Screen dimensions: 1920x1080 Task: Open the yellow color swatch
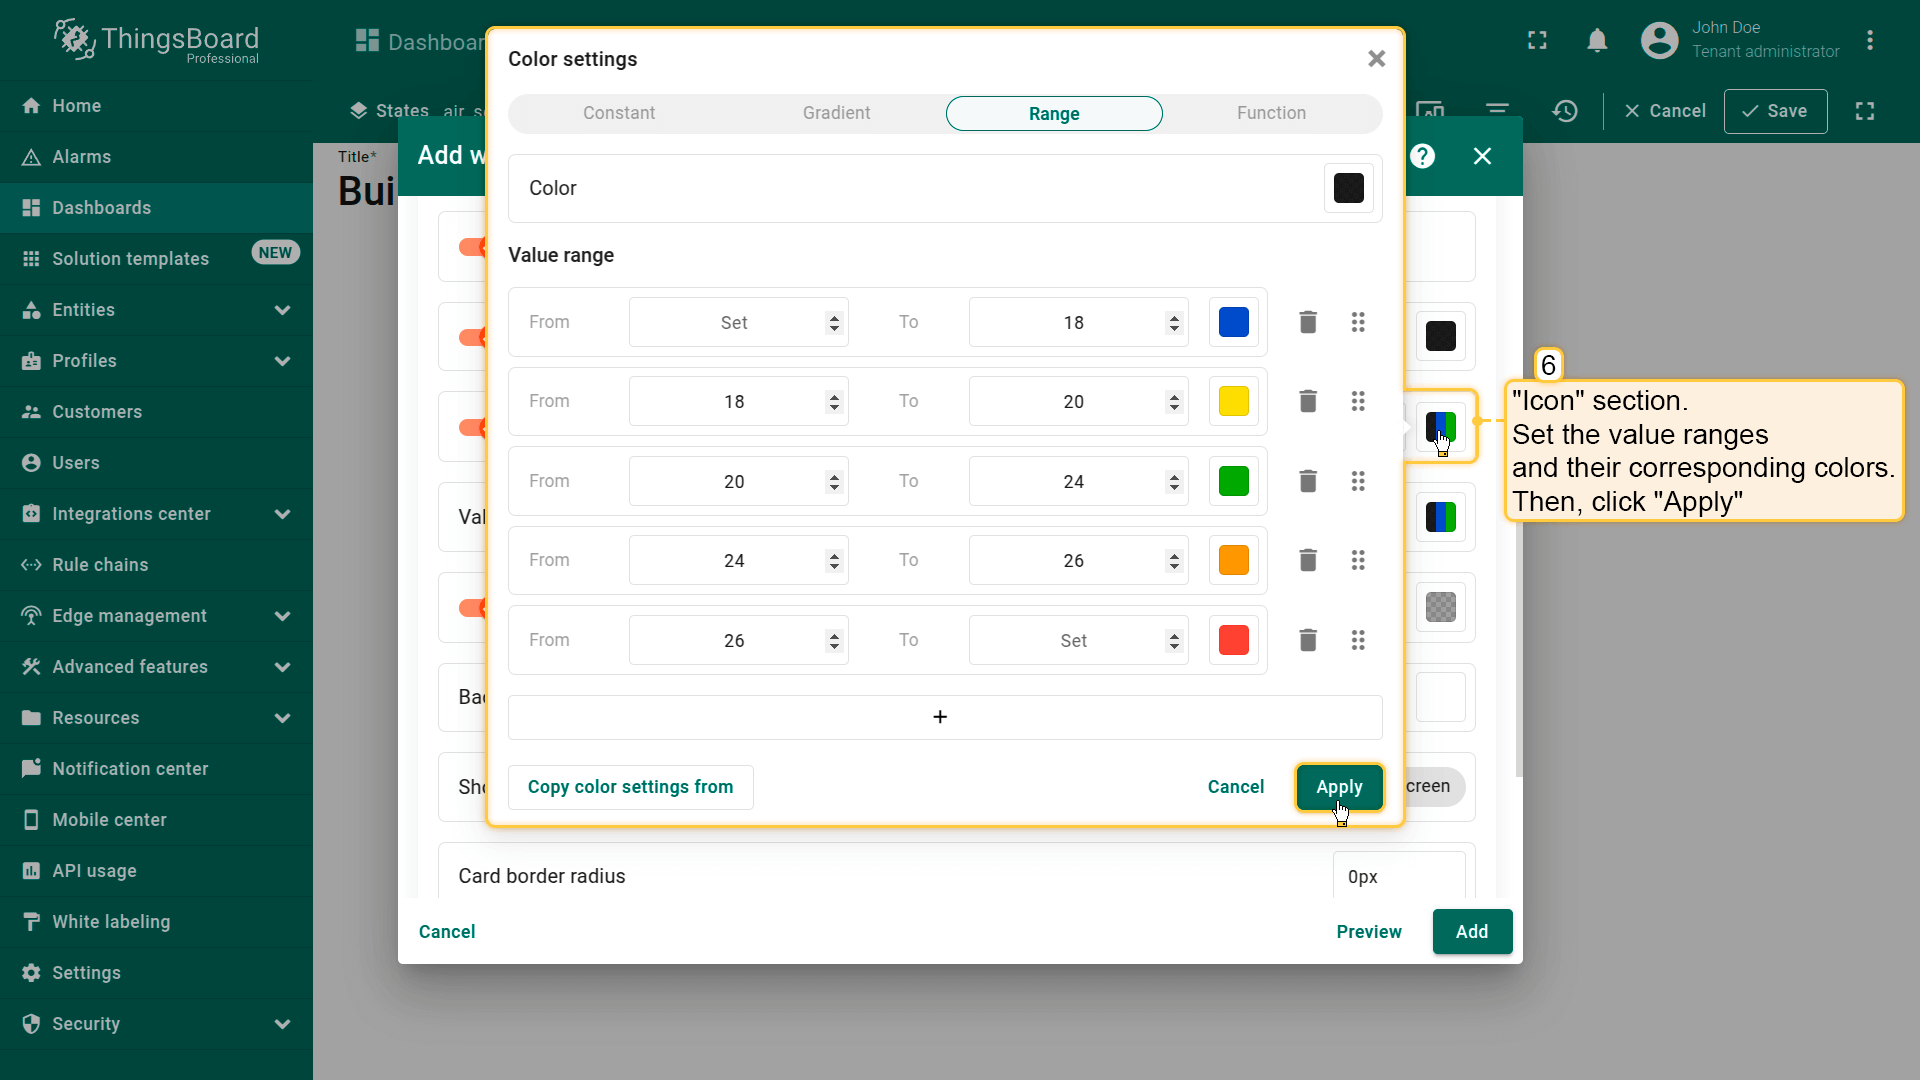pos(1233,402)
